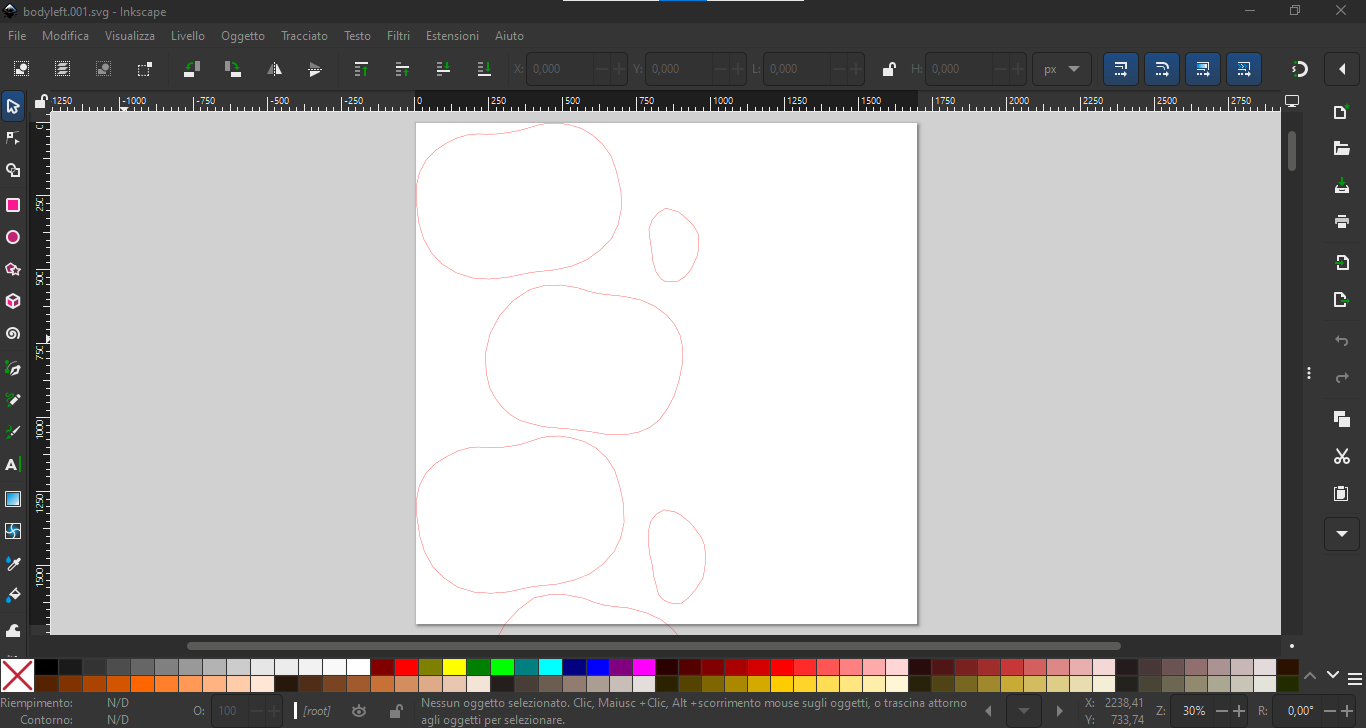Open the color palette menu
1366x728 pixels.
click(x=1355, y=678)
